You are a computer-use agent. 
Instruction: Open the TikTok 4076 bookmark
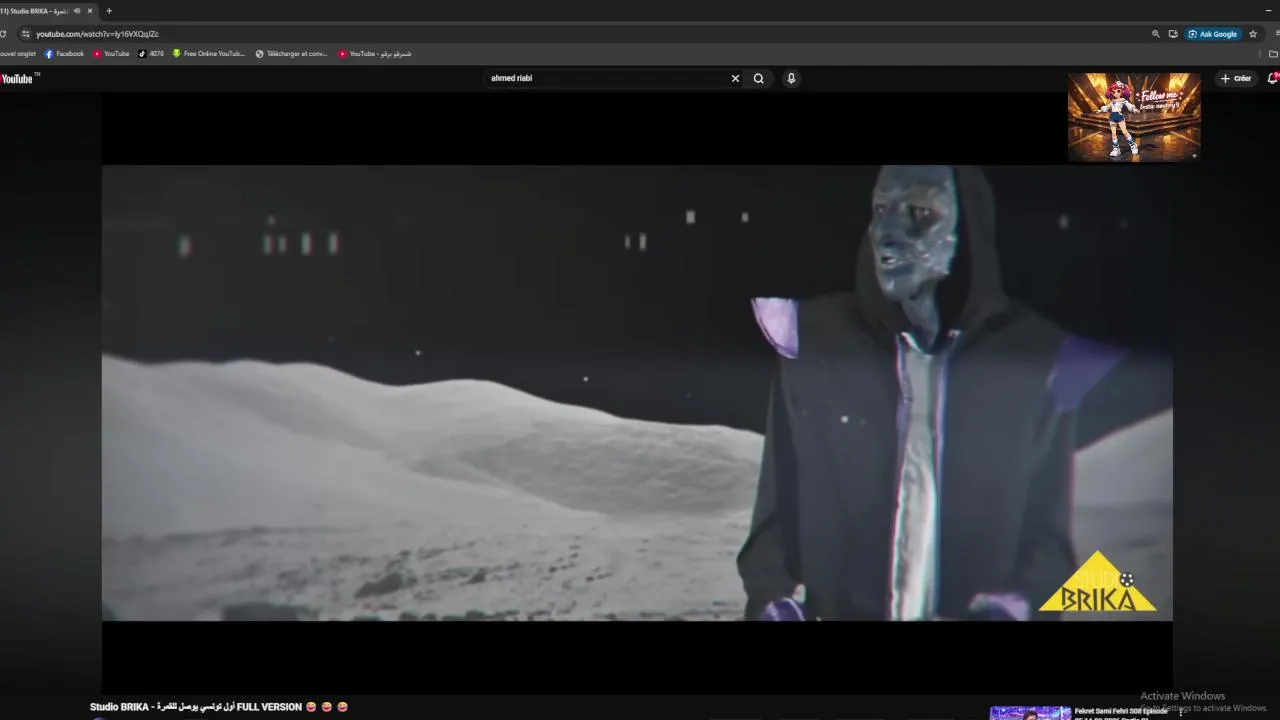[x=151, y=54]
